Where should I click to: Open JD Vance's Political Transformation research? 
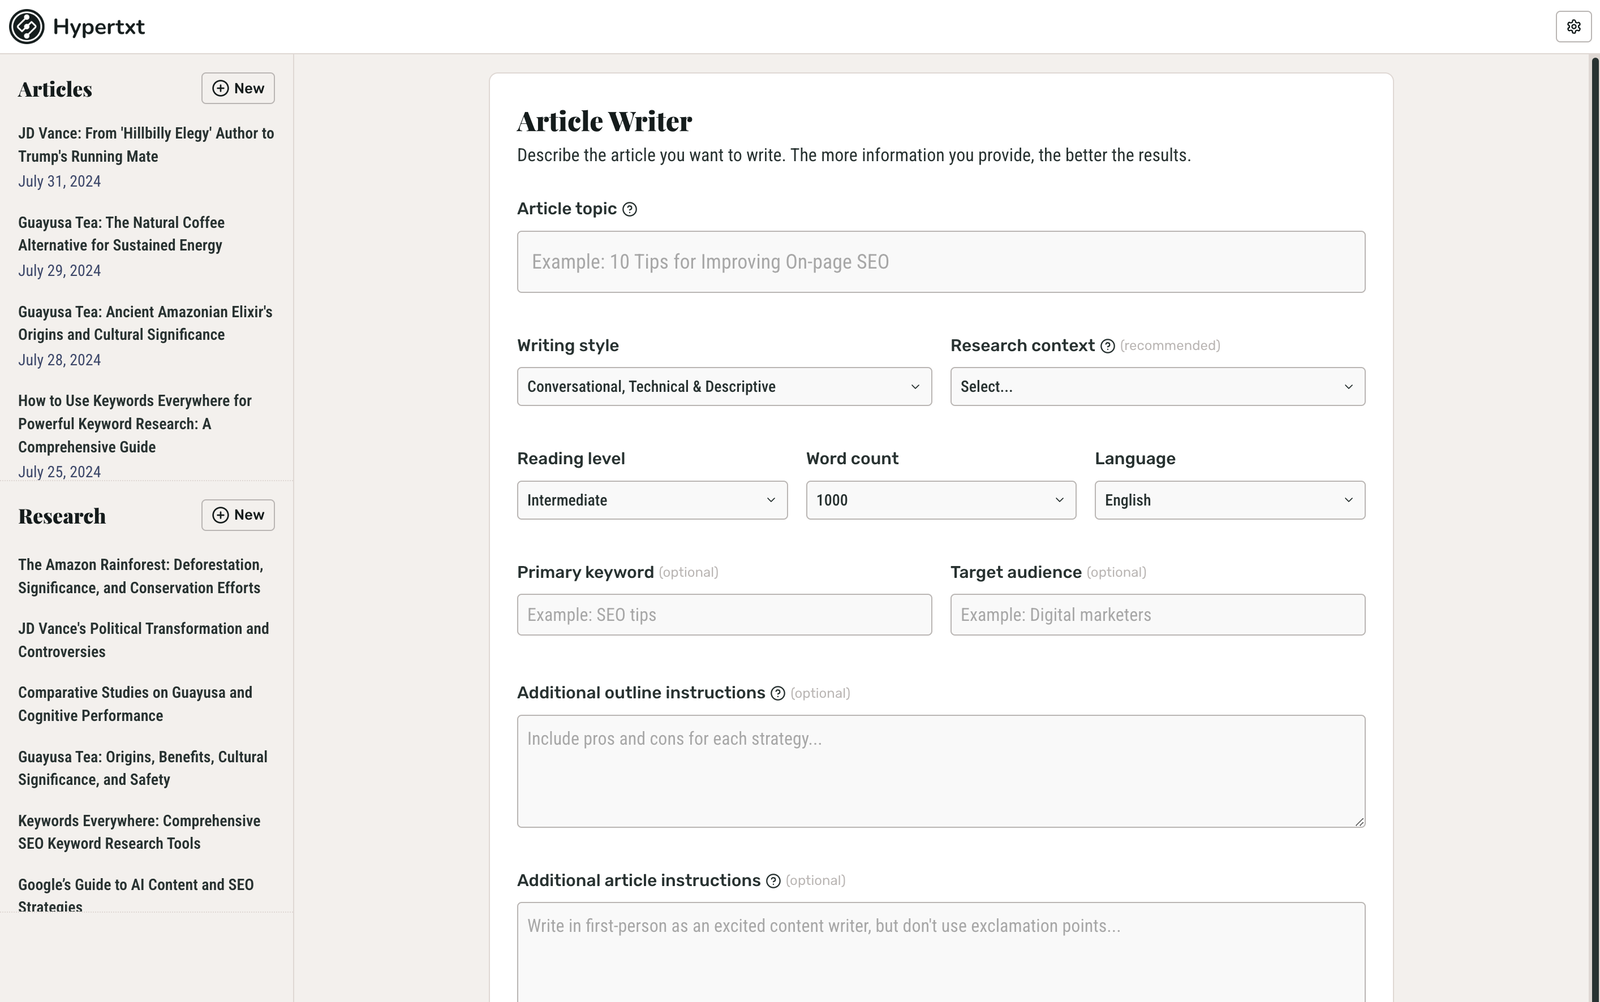(x=143, y=640)
